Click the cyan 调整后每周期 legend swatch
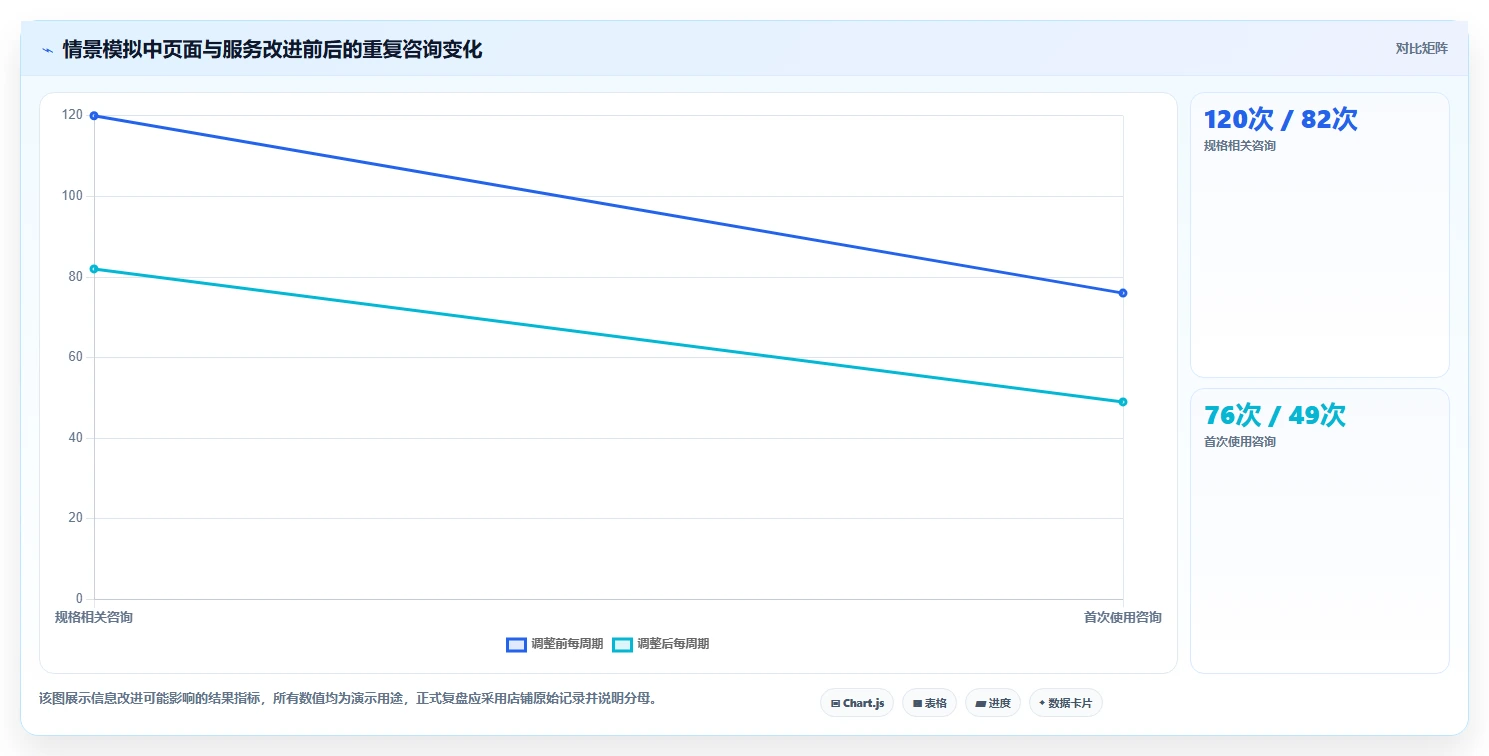This screenshot has width=1489, height=756. coord(622,644)
